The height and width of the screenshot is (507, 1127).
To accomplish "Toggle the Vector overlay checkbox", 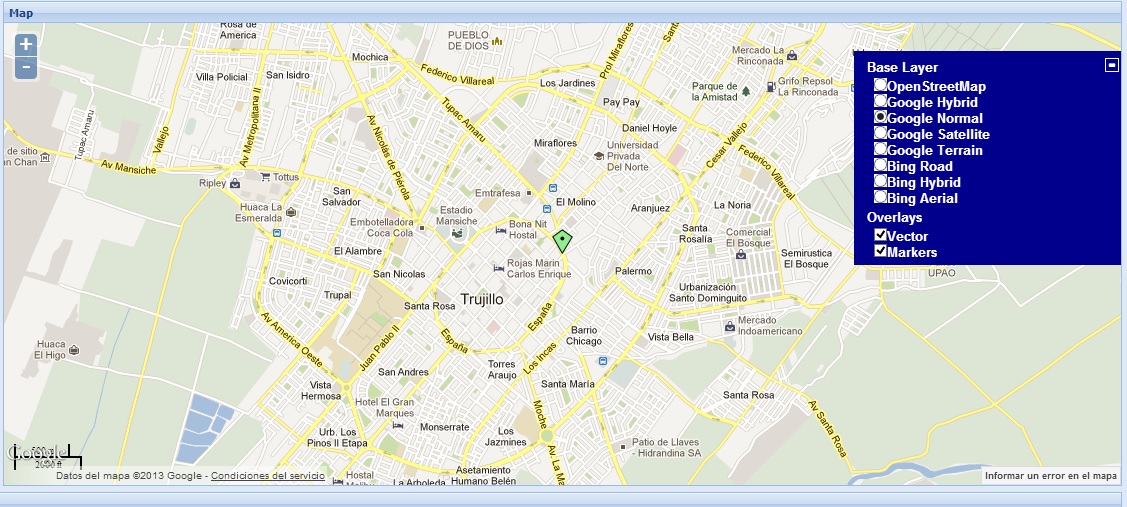I will tap(880, 234).
